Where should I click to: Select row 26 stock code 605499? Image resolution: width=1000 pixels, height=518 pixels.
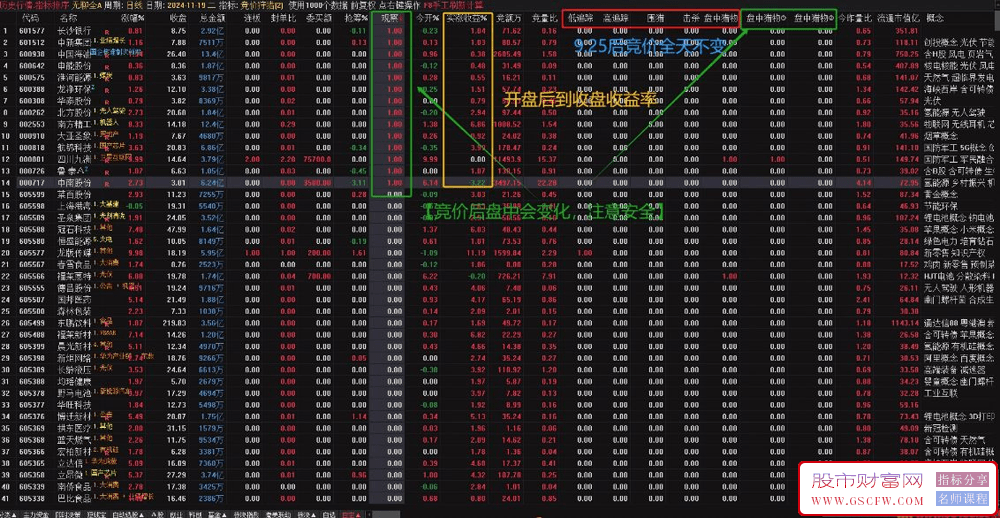coord(33,323)
